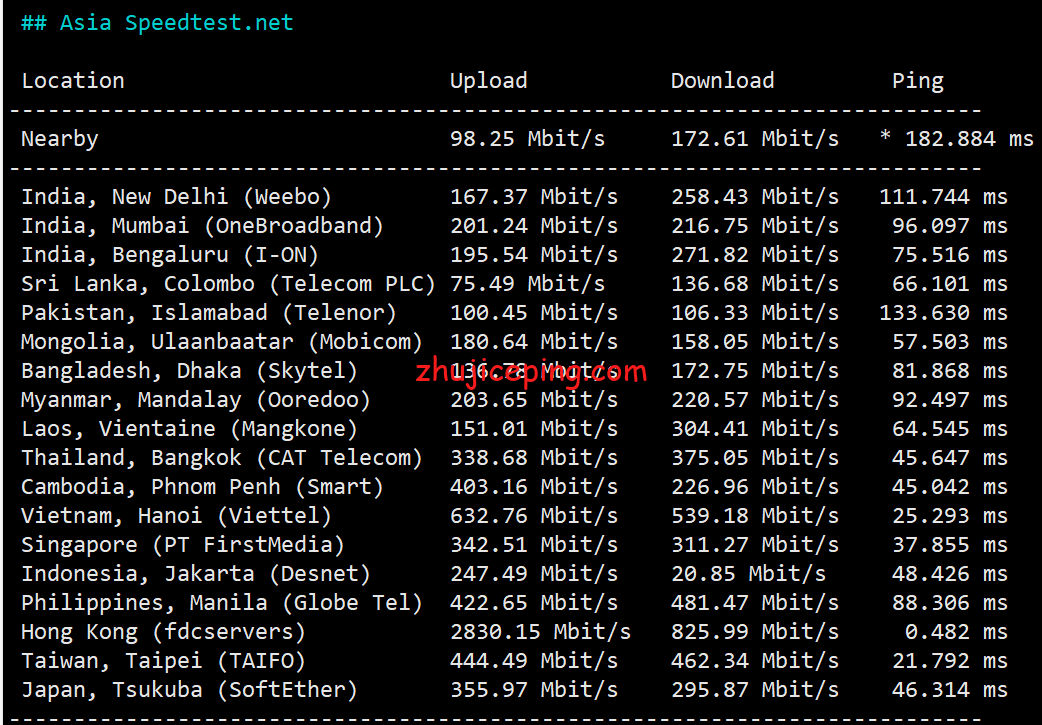Select "Myanmar, Mandalay (Ooredoo)" location text
Viewport: 1042px width, 725px height.
[x=196, y=400]
